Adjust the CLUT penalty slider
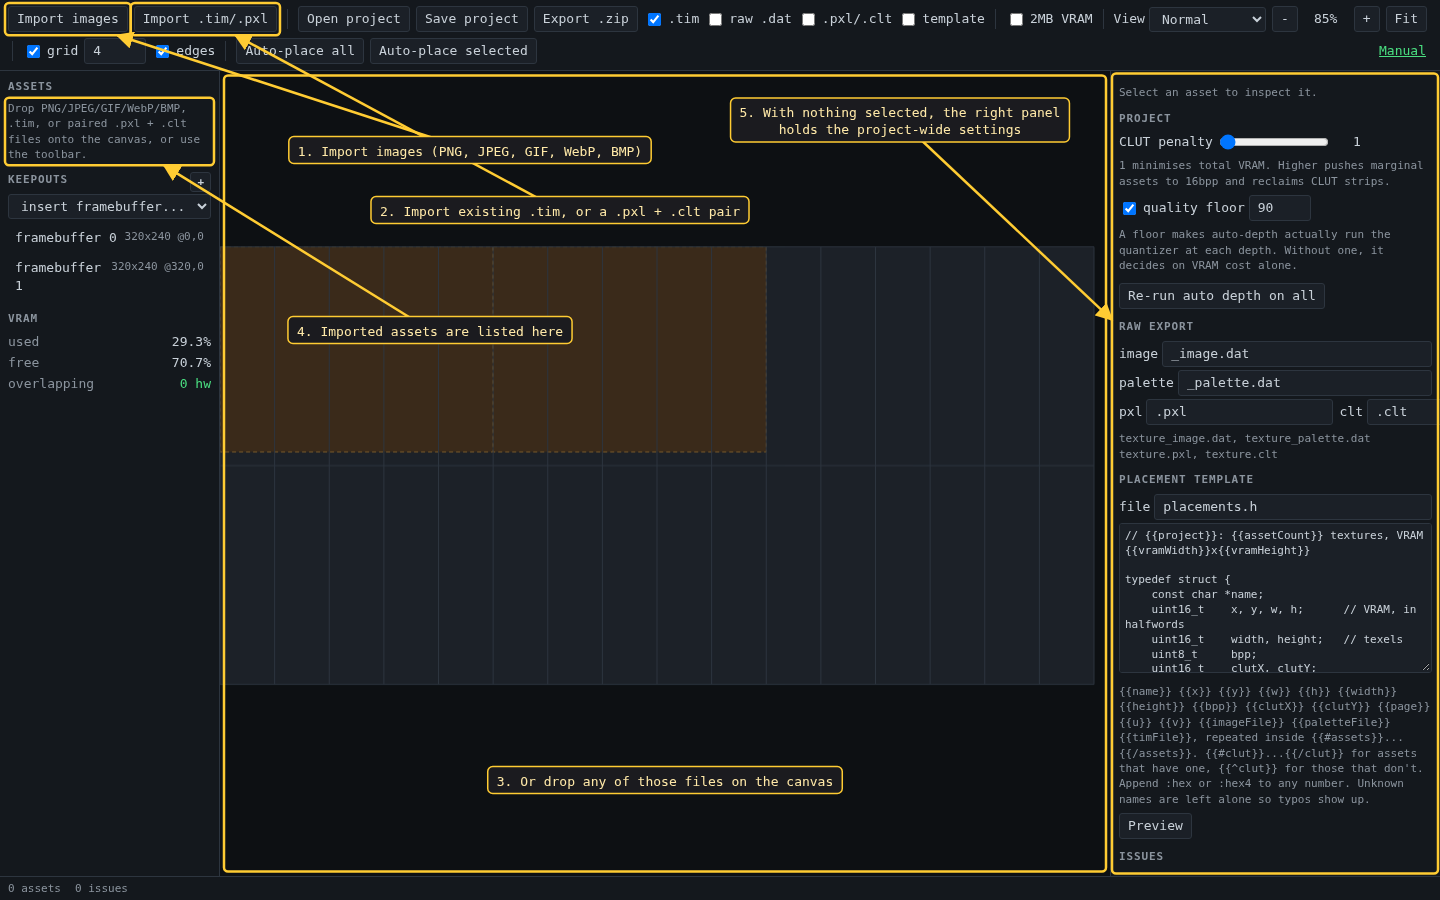Screen dimensions: 1440x900 pyautogui.click(x=1274, y=142)
